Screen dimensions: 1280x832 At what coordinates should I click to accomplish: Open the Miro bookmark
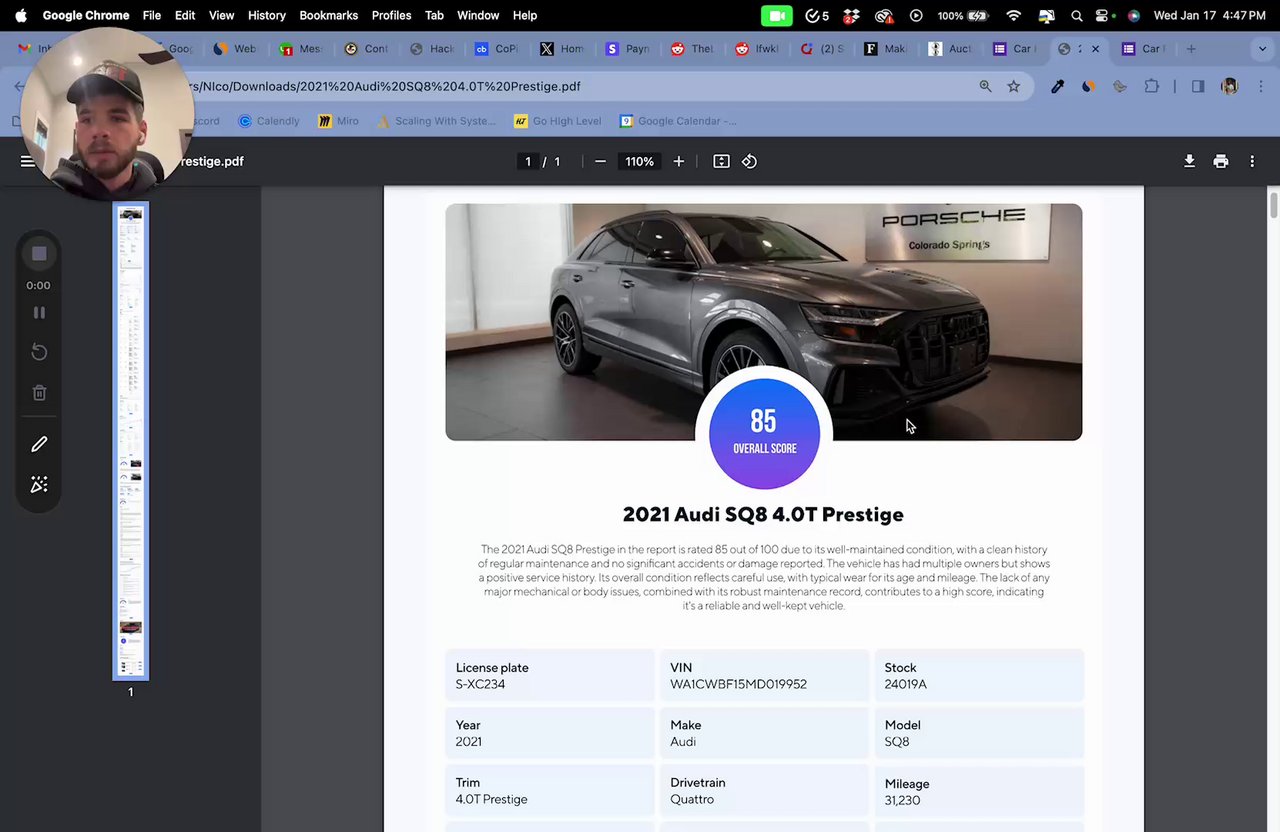tap(338, 121)
